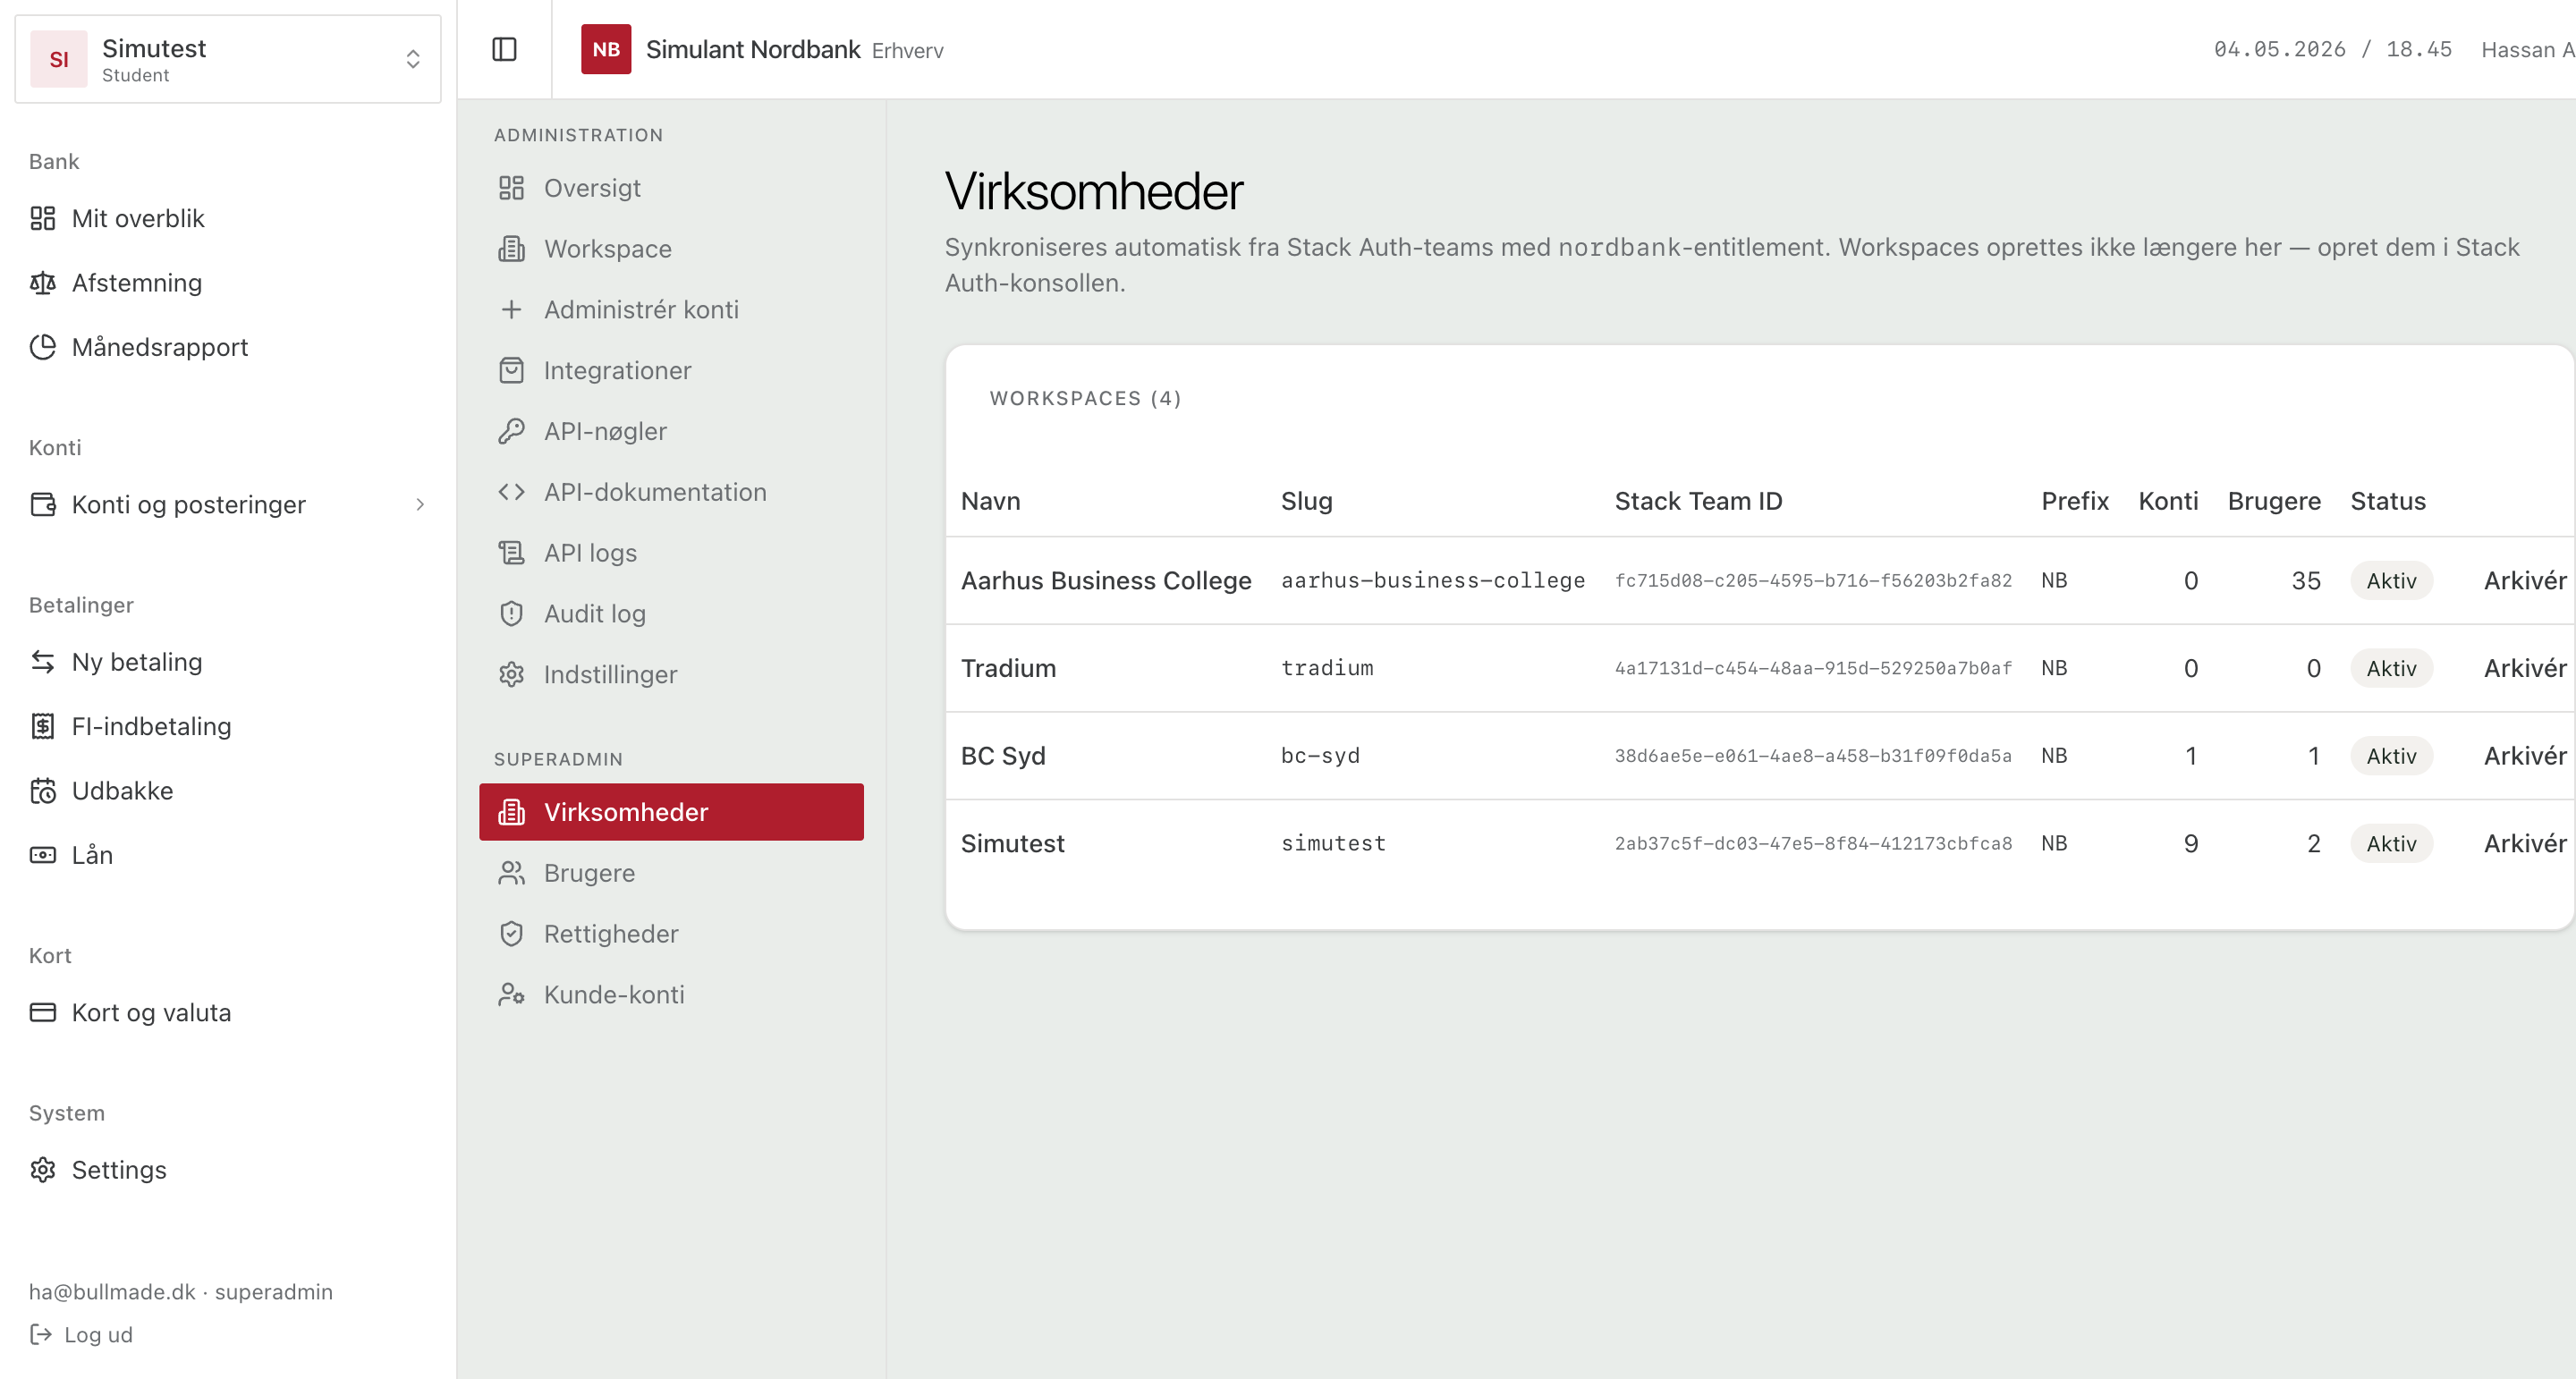2576x1379 pixels.
Task: Click the API logs scroll icon
Action: [x=511, y=553]
